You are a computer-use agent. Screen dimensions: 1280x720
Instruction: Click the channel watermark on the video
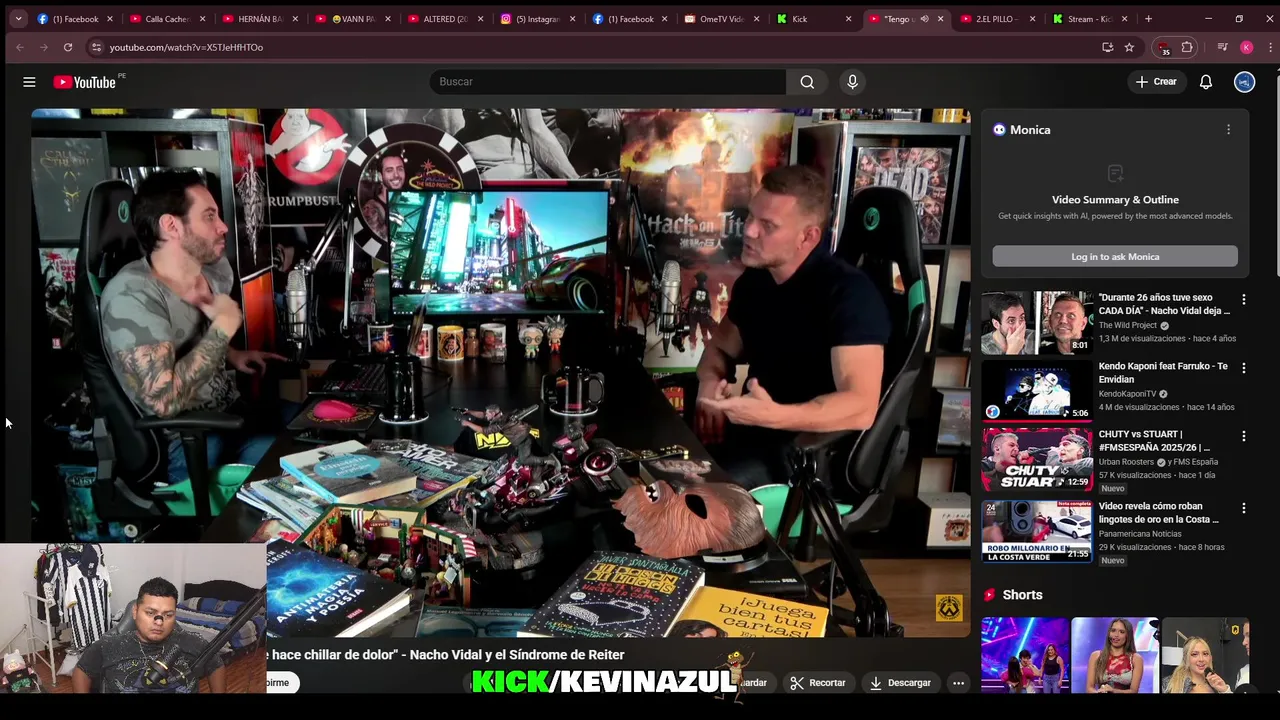pos(948,607)
